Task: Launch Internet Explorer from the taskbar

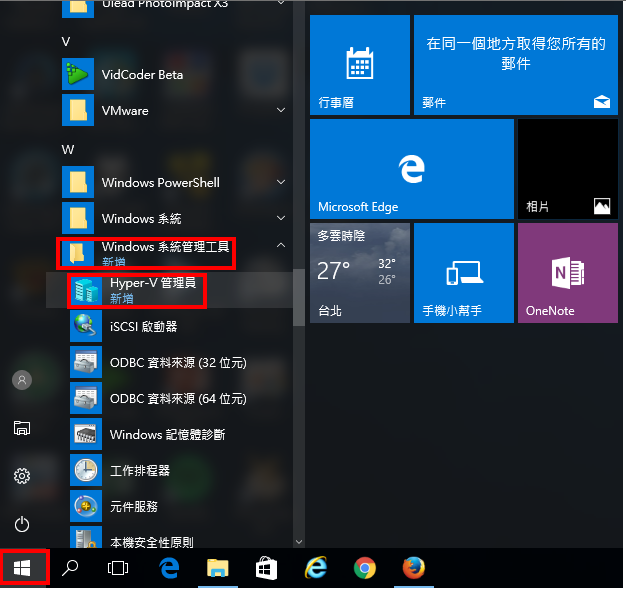Action: [316, 568]
